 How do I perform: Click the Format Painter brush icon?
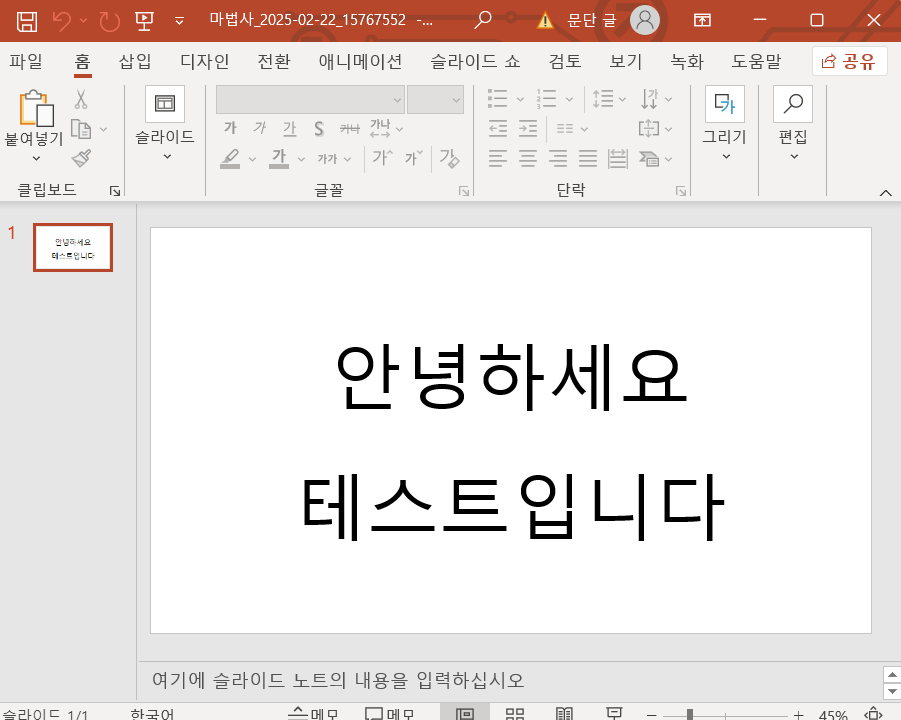click(81, 158)
